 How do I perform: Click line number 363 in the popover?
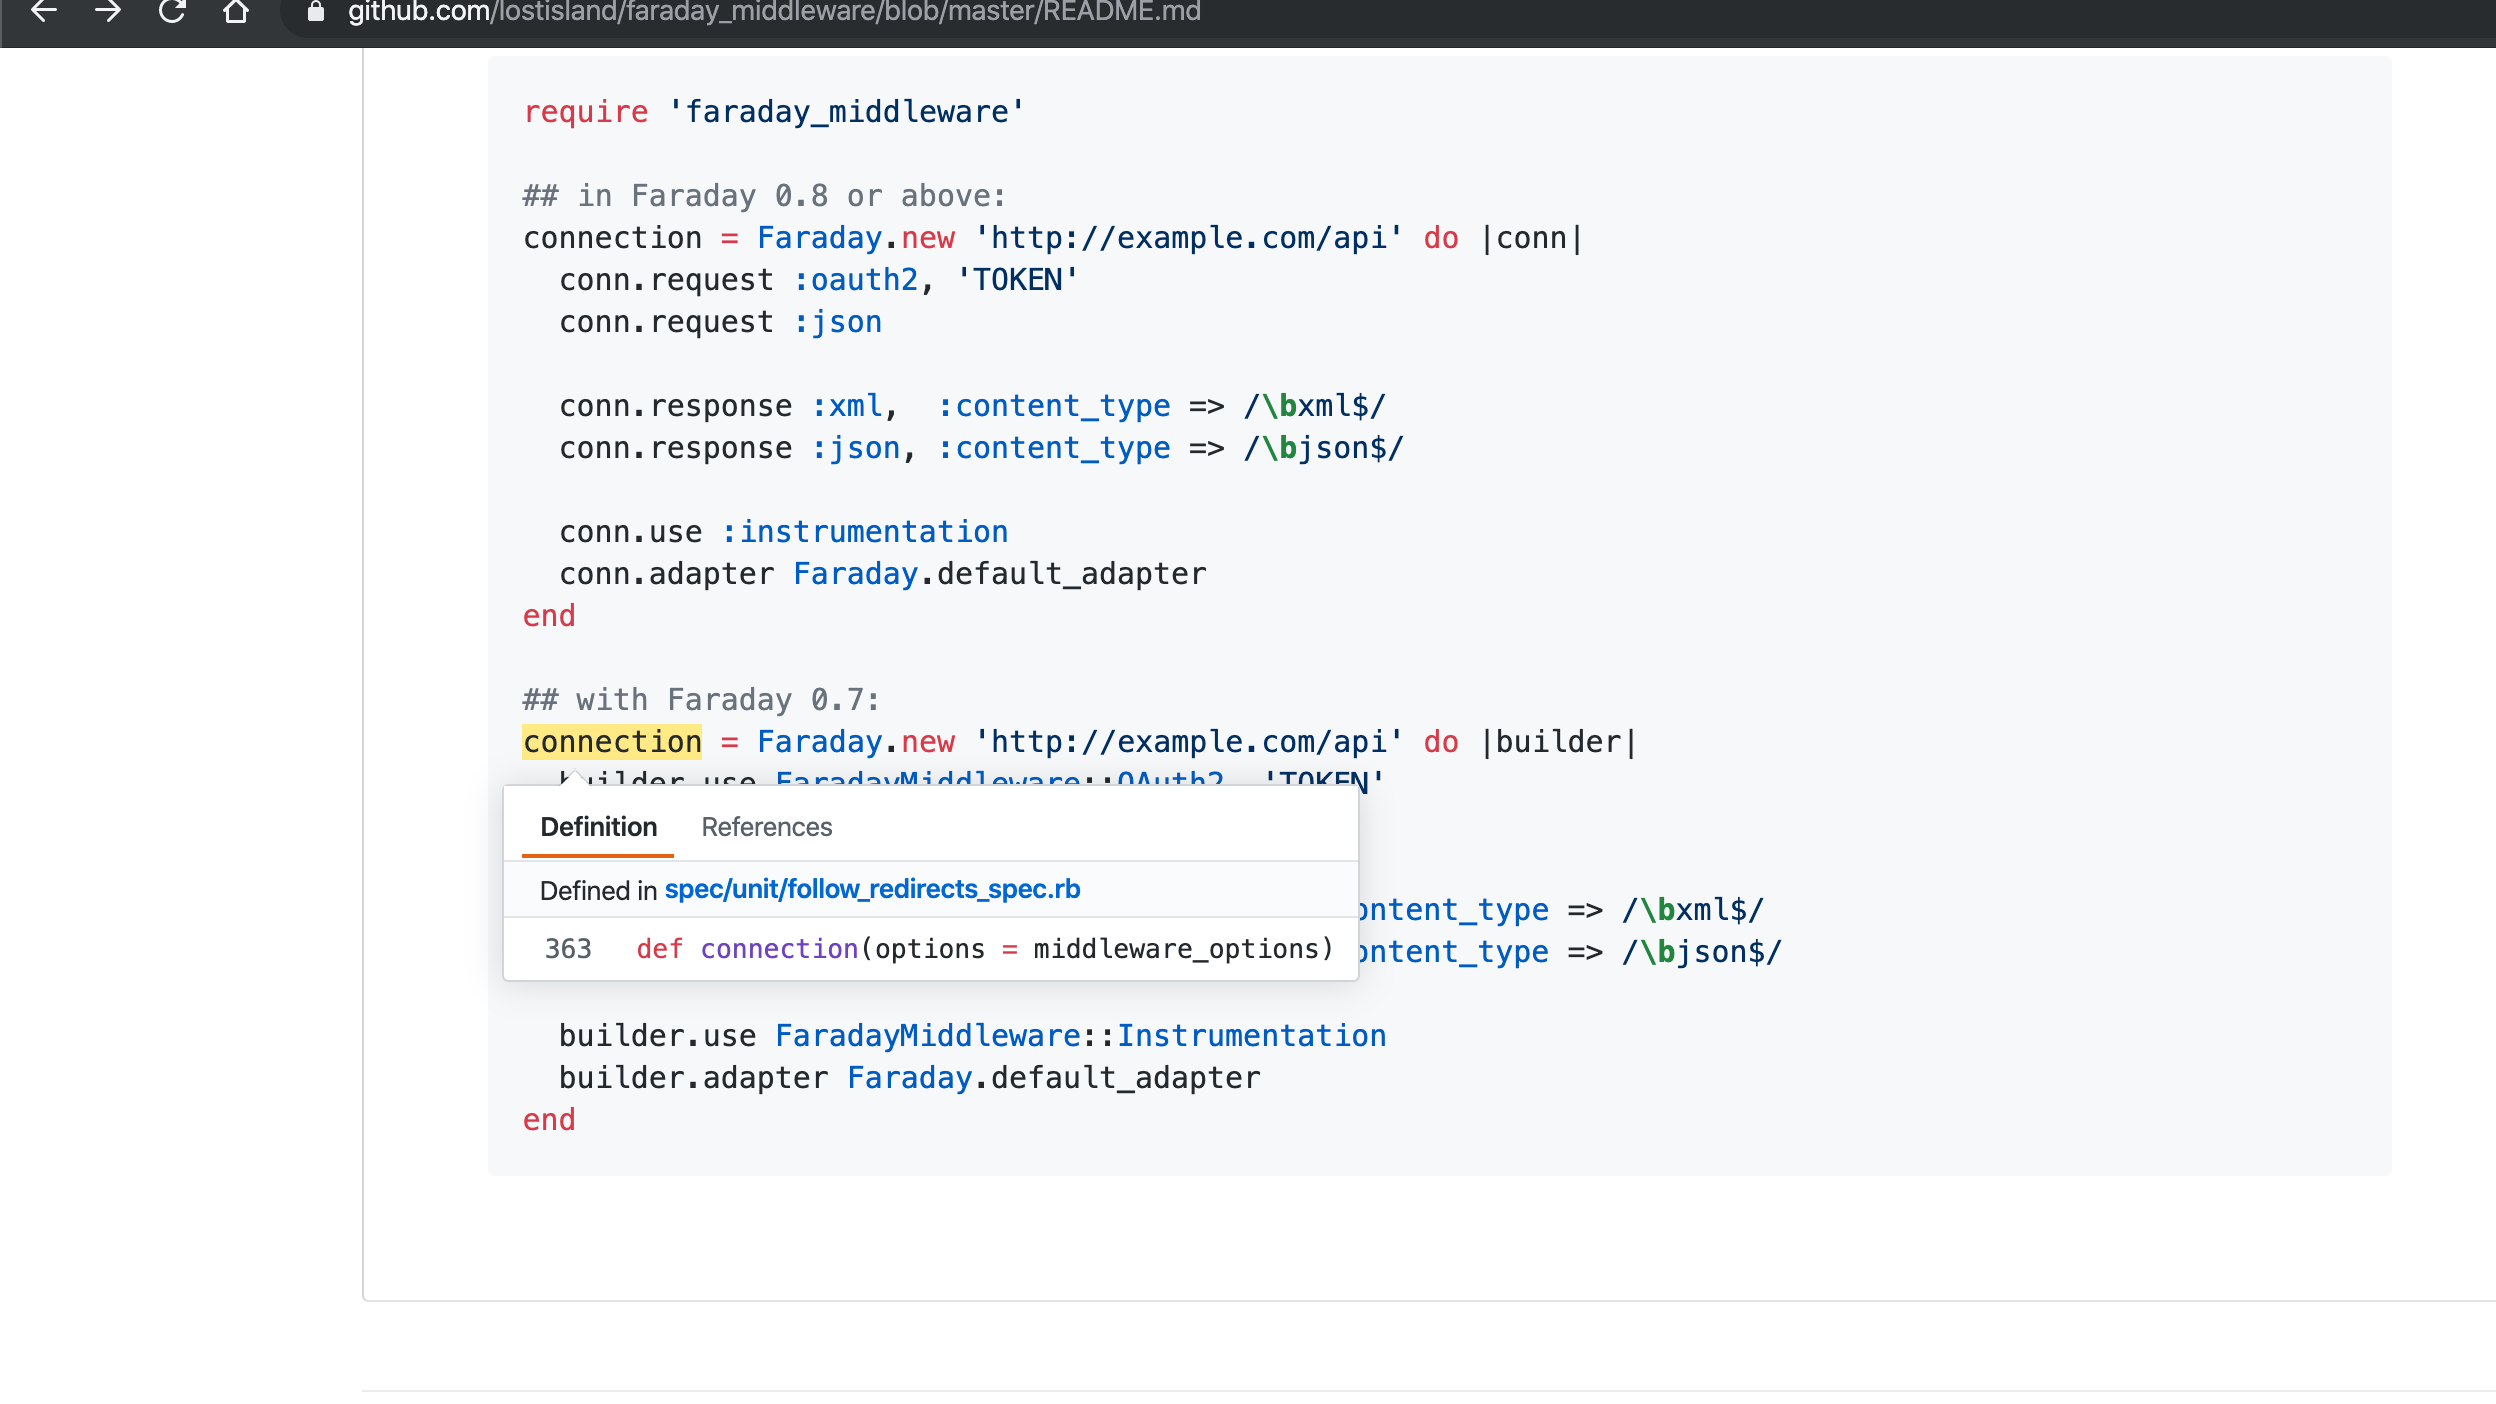568,949
